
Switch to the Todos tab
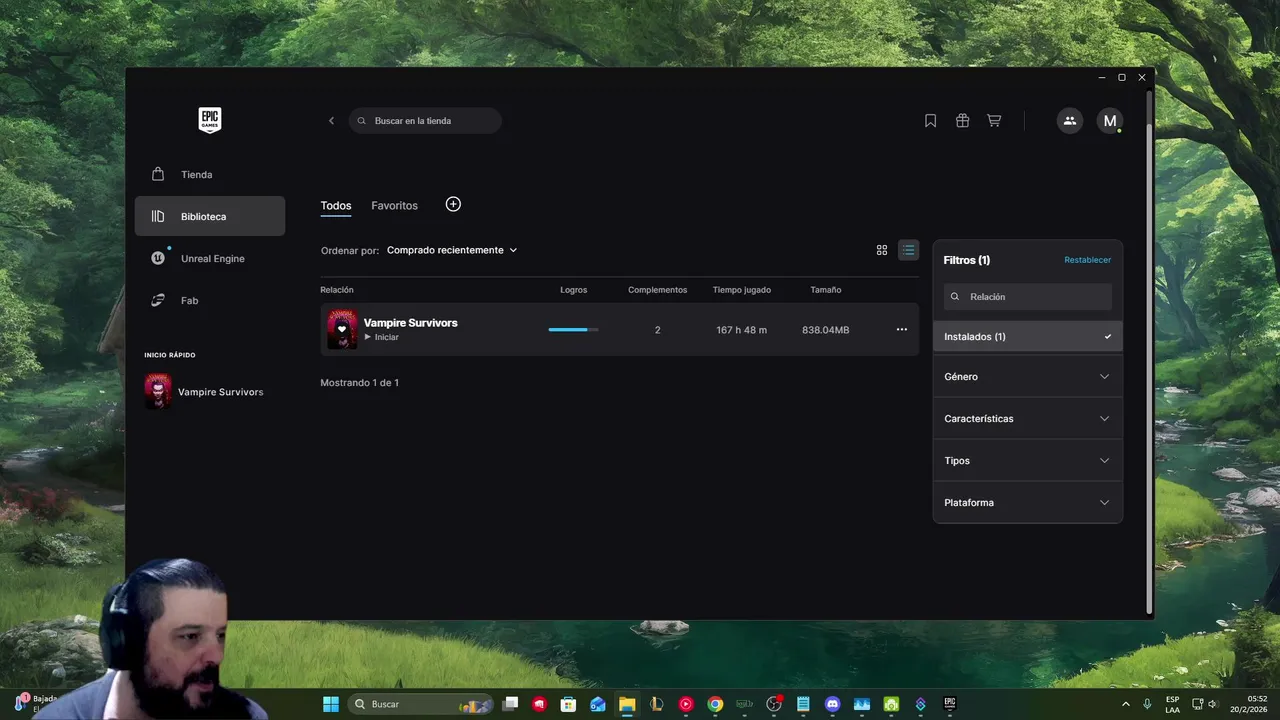(x=336, y=205)
